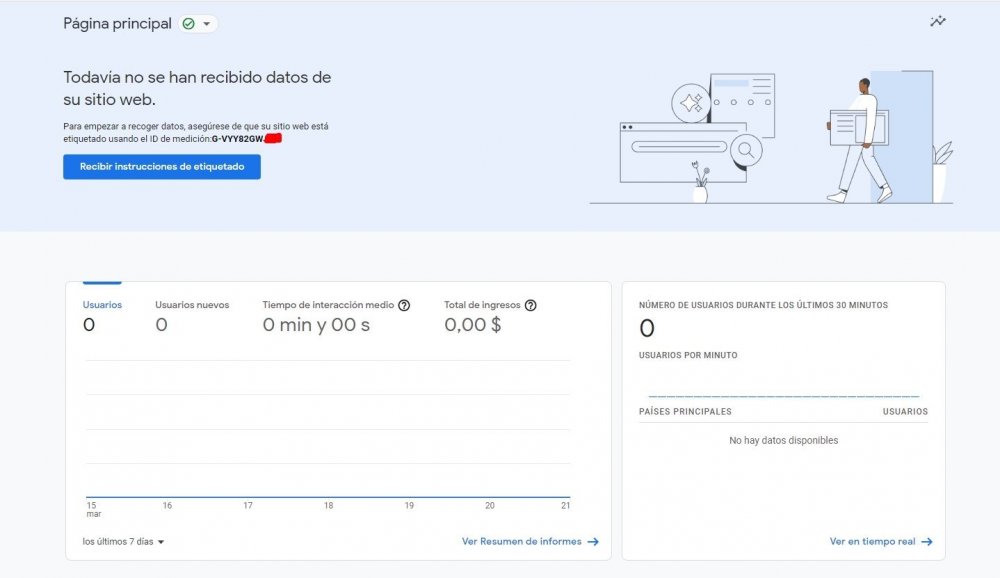Click inside the seven-day users chart area

(x=330, y=430)
